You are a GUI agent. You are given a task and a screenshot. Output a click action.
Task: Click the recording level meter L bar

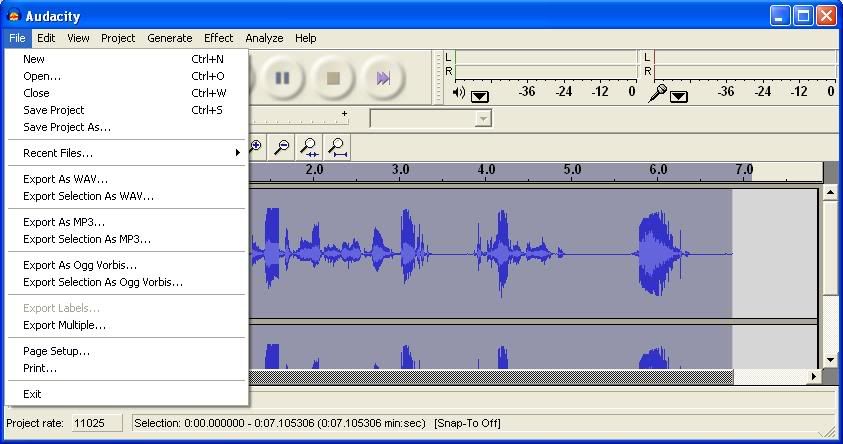[x=745, y=57]
